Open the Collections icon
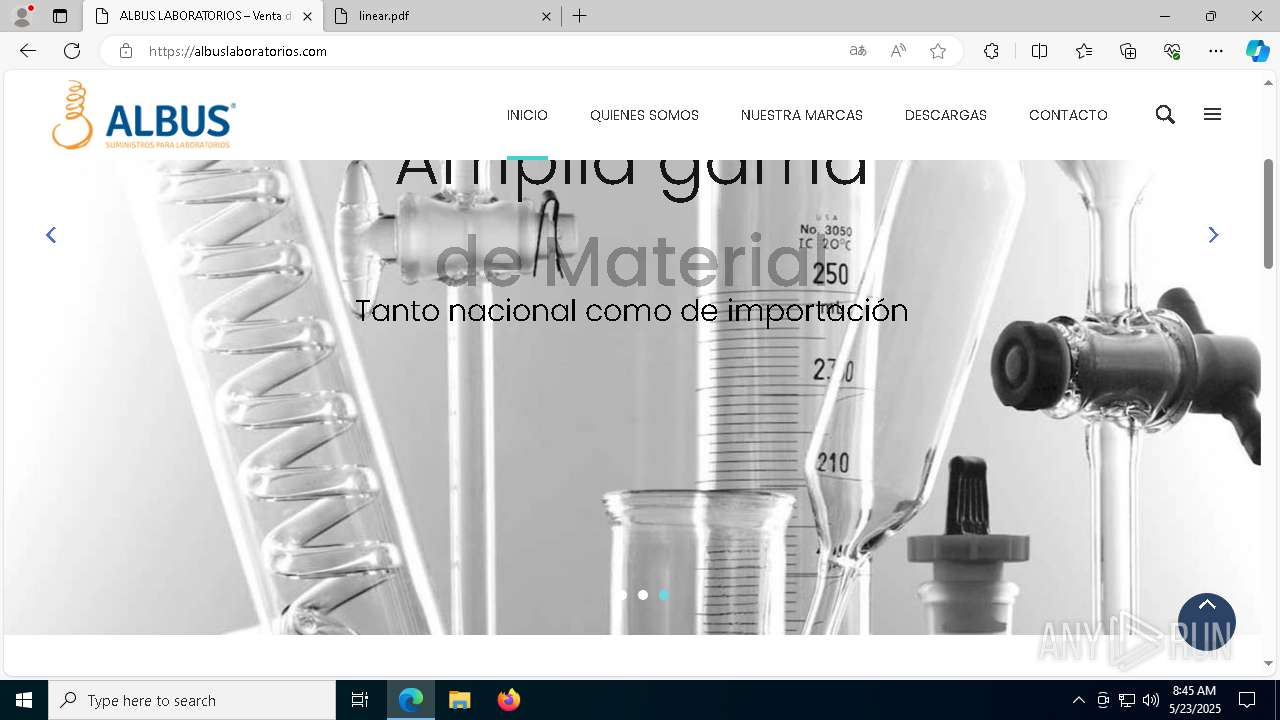Image resolution: width=1280 pixels, height=720 pixels. 1128,51
